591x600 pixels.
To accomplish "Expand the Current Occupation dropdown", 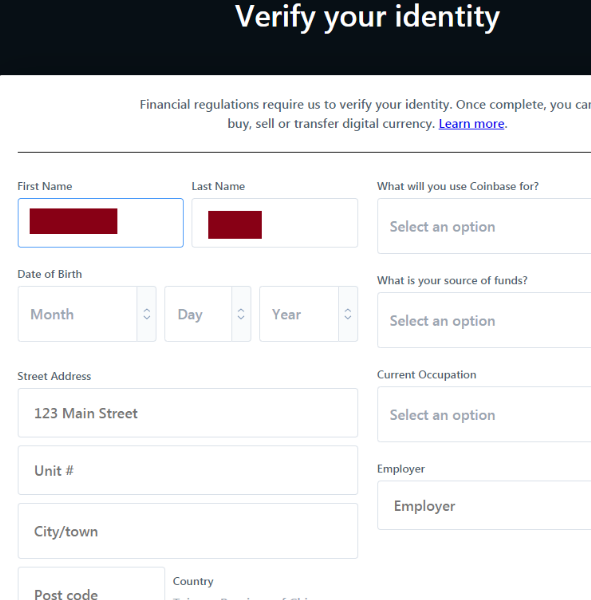I will 484,414.
